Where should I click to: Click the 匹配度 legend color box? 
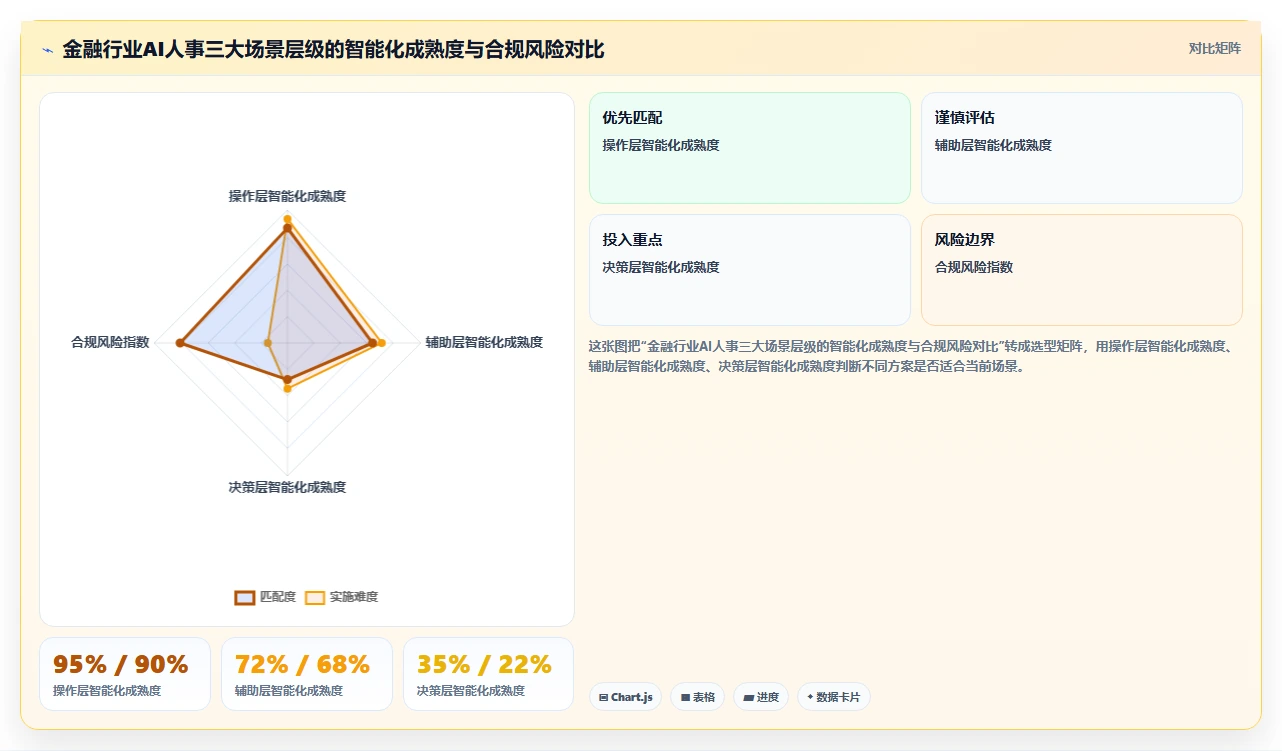point(245,597)
